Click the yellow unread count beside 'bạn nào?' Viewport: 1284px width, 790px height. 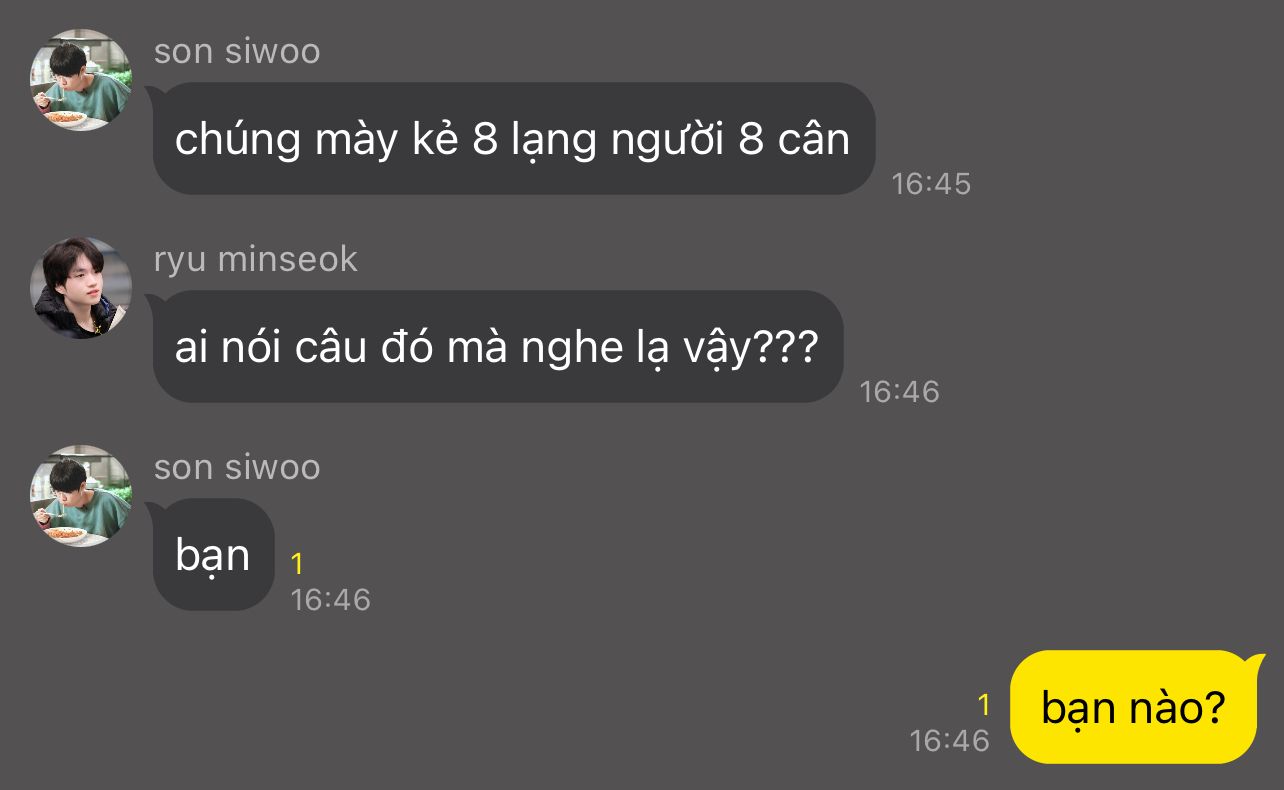coord(984,706)
